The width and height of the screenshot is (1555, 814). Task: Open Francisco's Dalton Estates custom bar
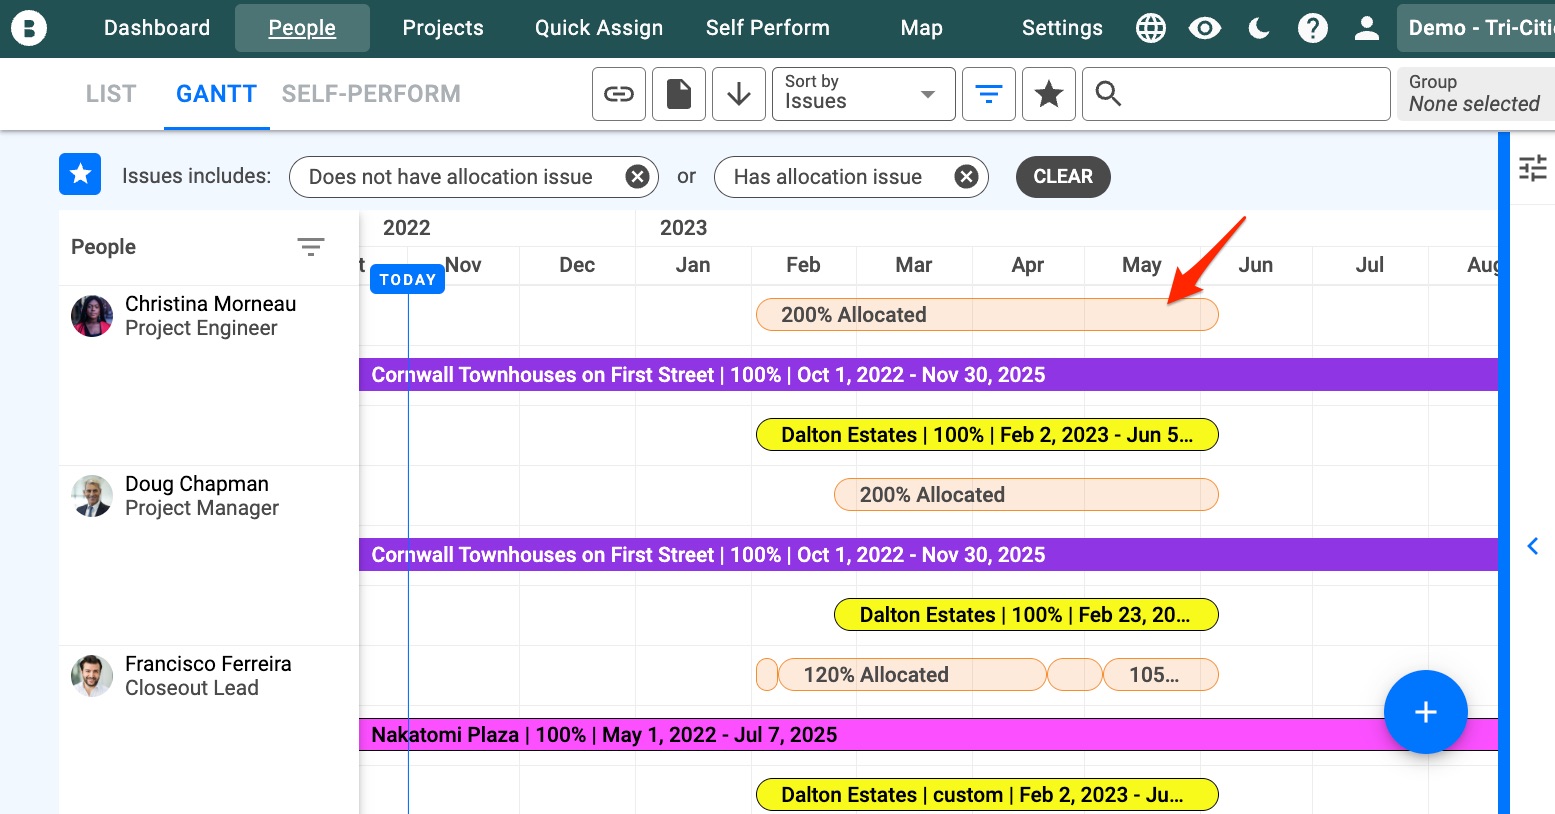987,795
